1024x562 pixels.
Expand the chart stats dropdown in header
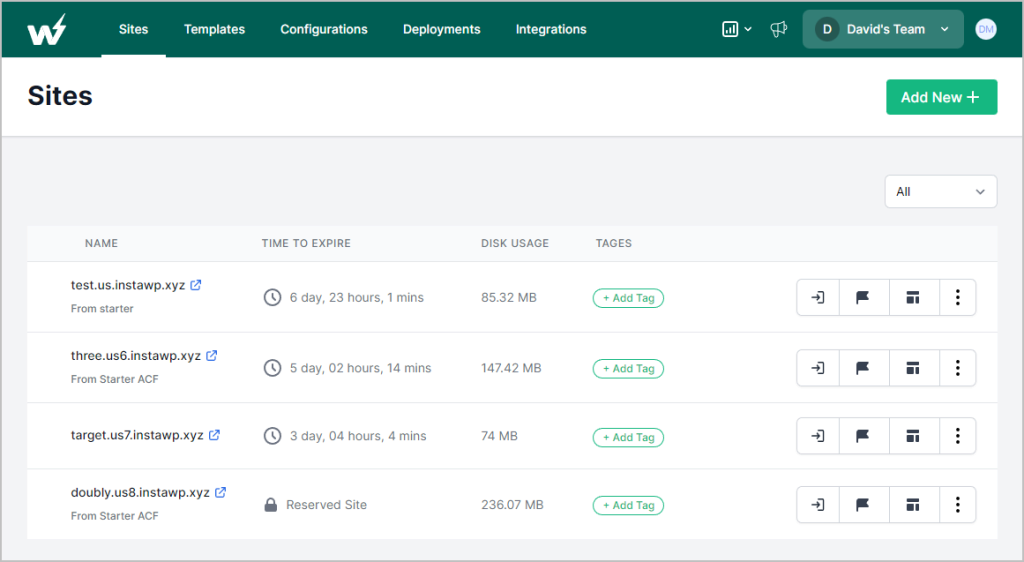click(x=736, y=30)
